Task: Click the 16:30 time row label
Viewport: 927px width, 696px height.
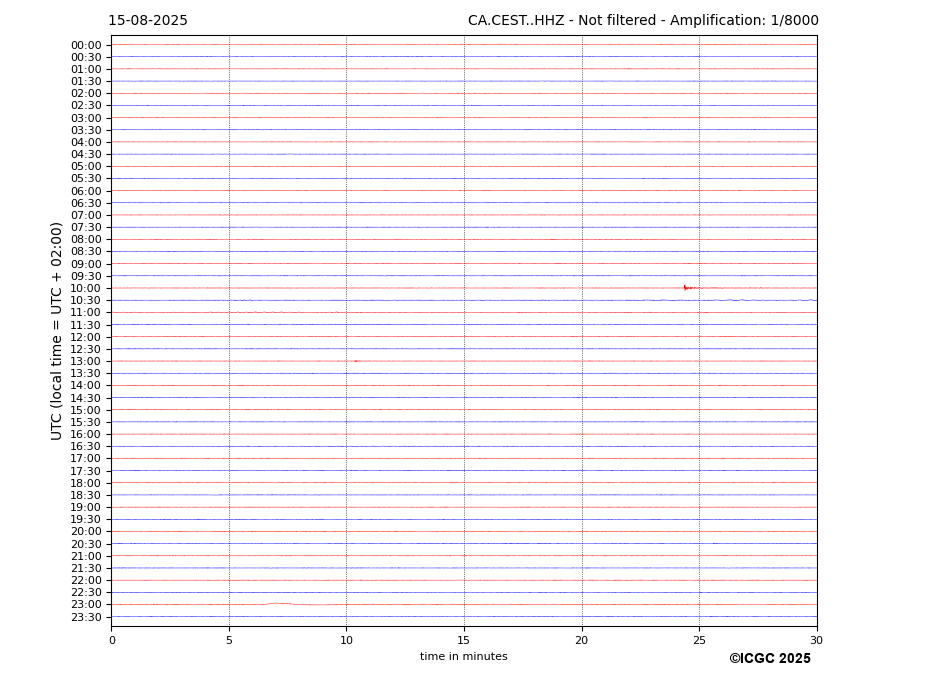Action: [86, 446]
